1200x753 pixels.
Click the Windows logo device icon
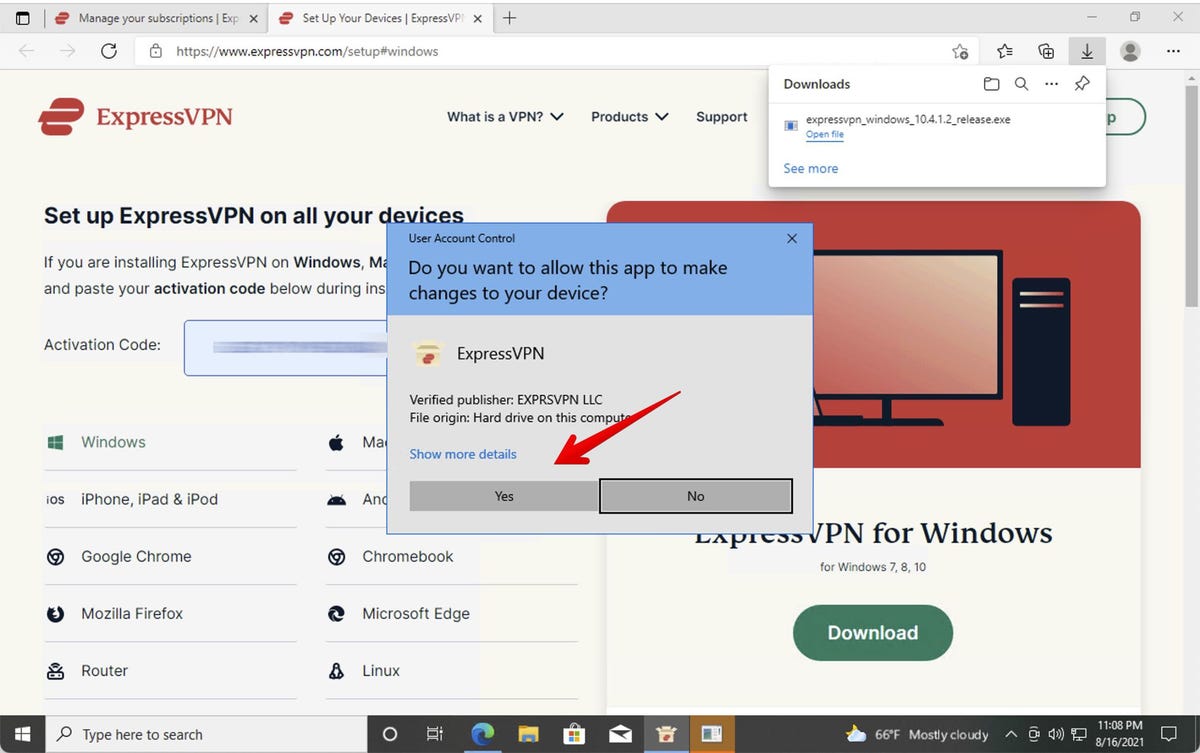coord(55,442)
